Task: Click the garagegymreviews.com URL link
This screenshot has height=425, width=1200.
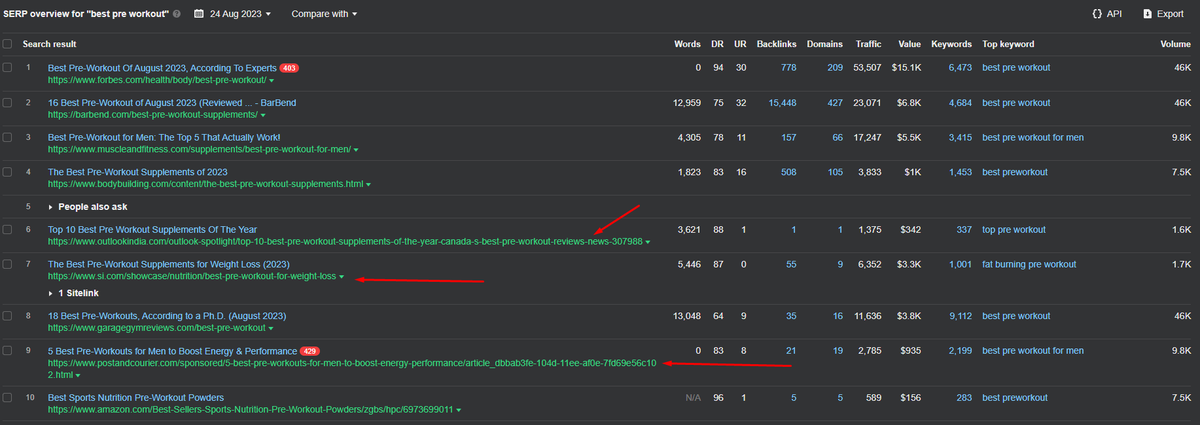Action: [x=156, y=328]
